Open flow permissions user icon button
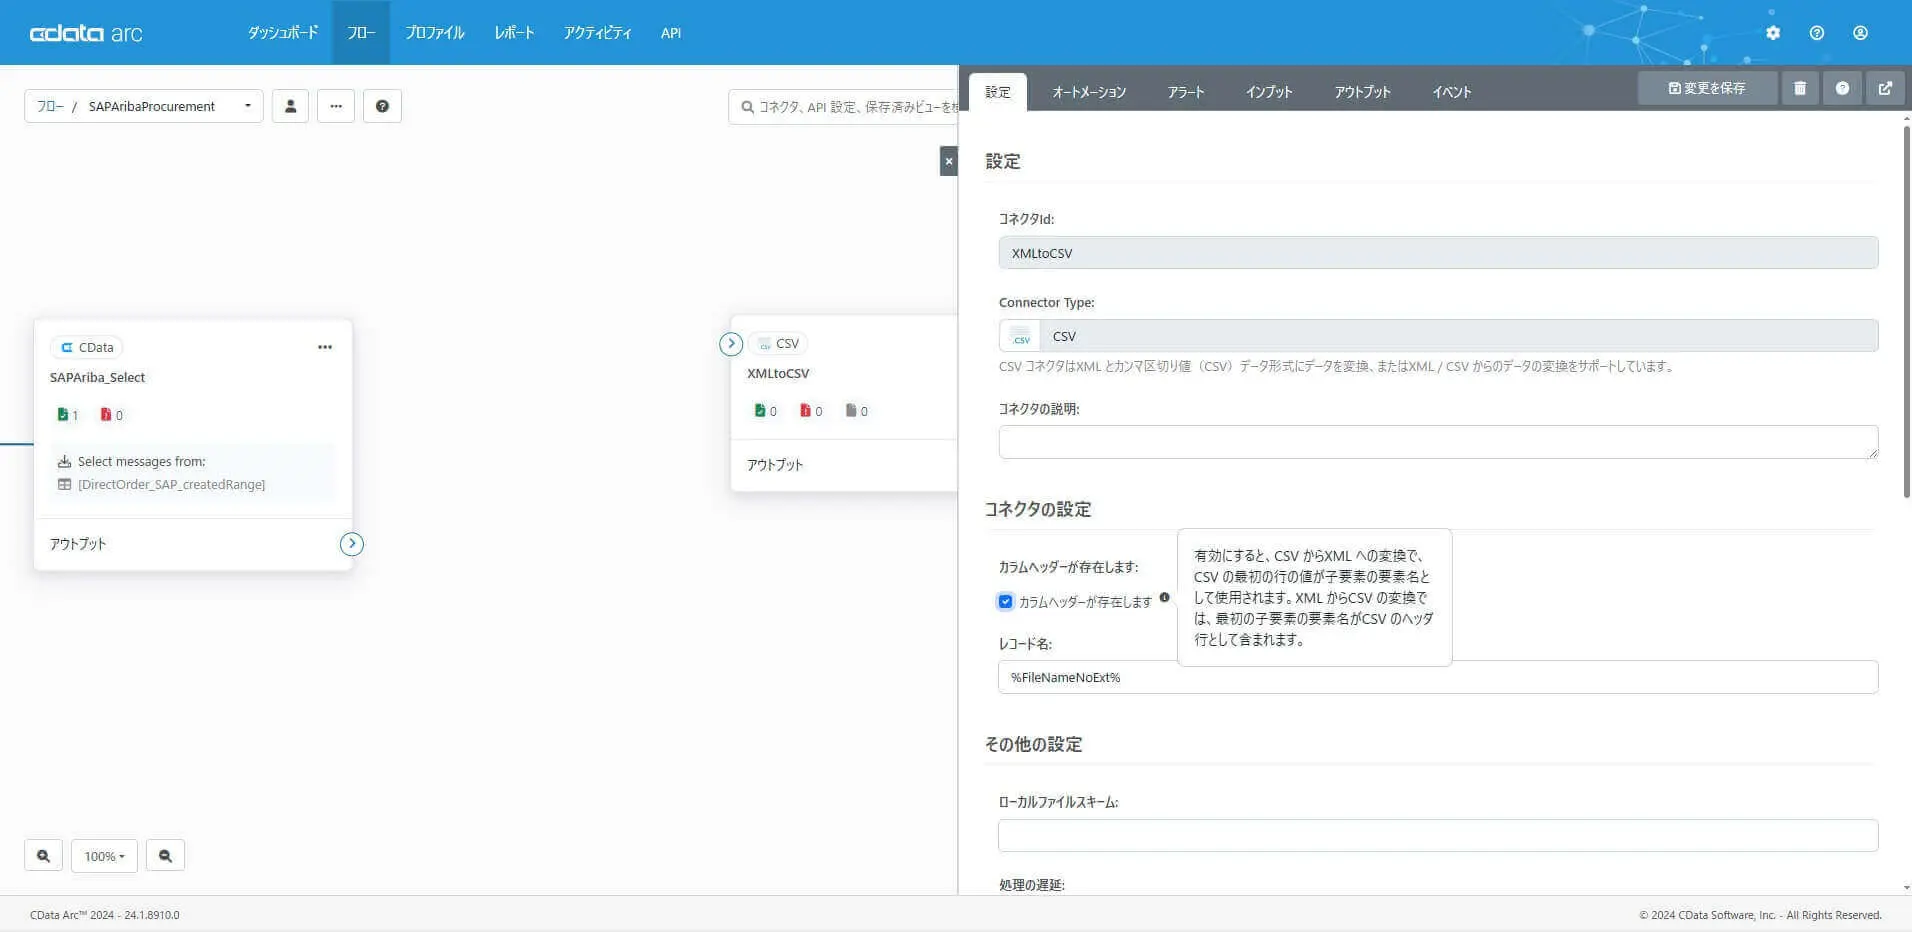Viewport: 1912px width, 932px height. (290, 106)
